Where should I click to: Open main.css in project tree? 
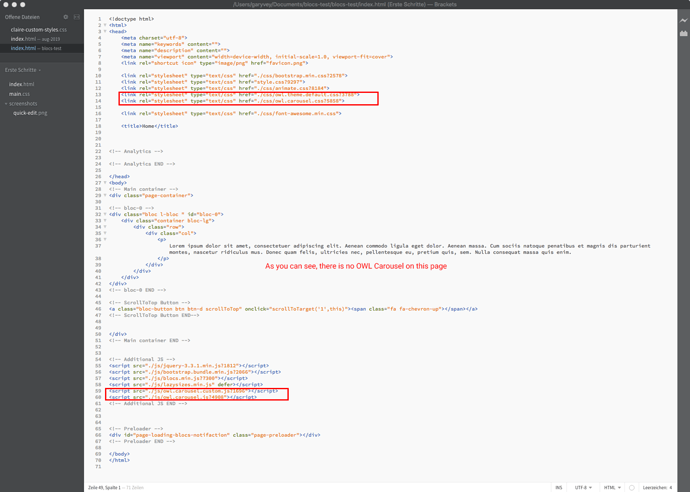tap(20, 94)
